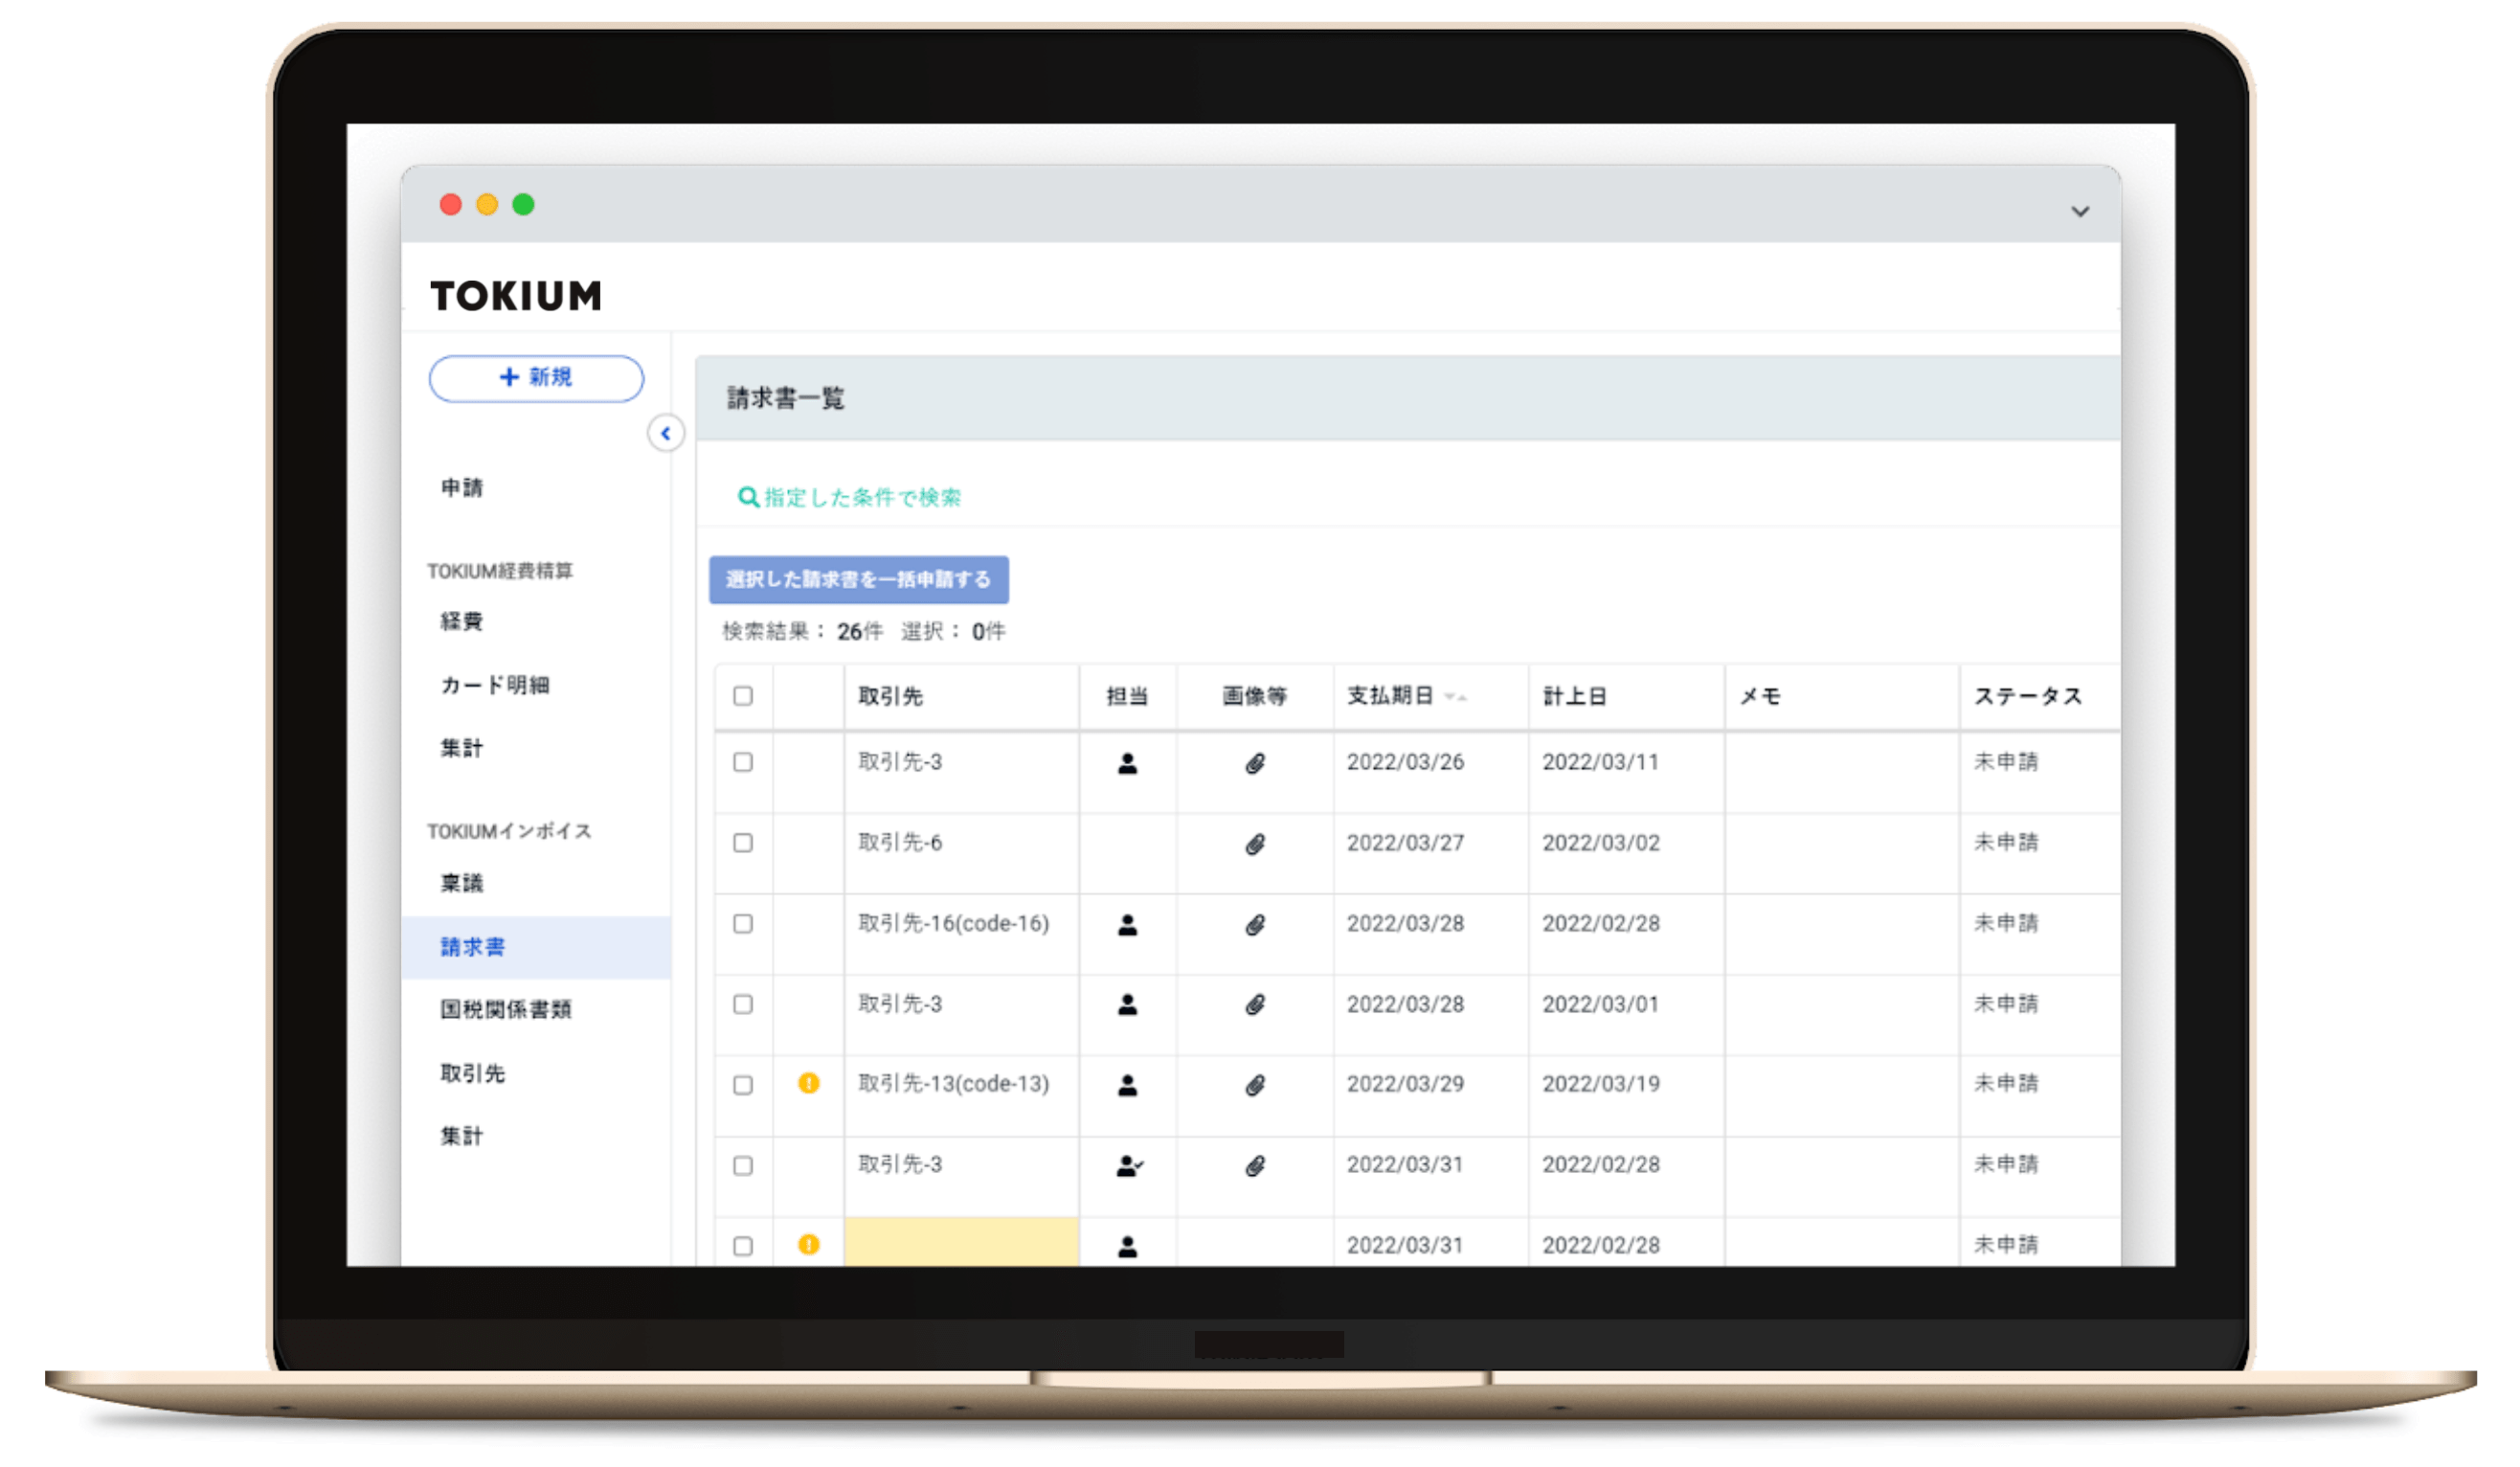Click the yellow highlighted 取引先 cell
Image resolution: width=2520 pixels, height=1467 pixels.
pos(961,1242)
